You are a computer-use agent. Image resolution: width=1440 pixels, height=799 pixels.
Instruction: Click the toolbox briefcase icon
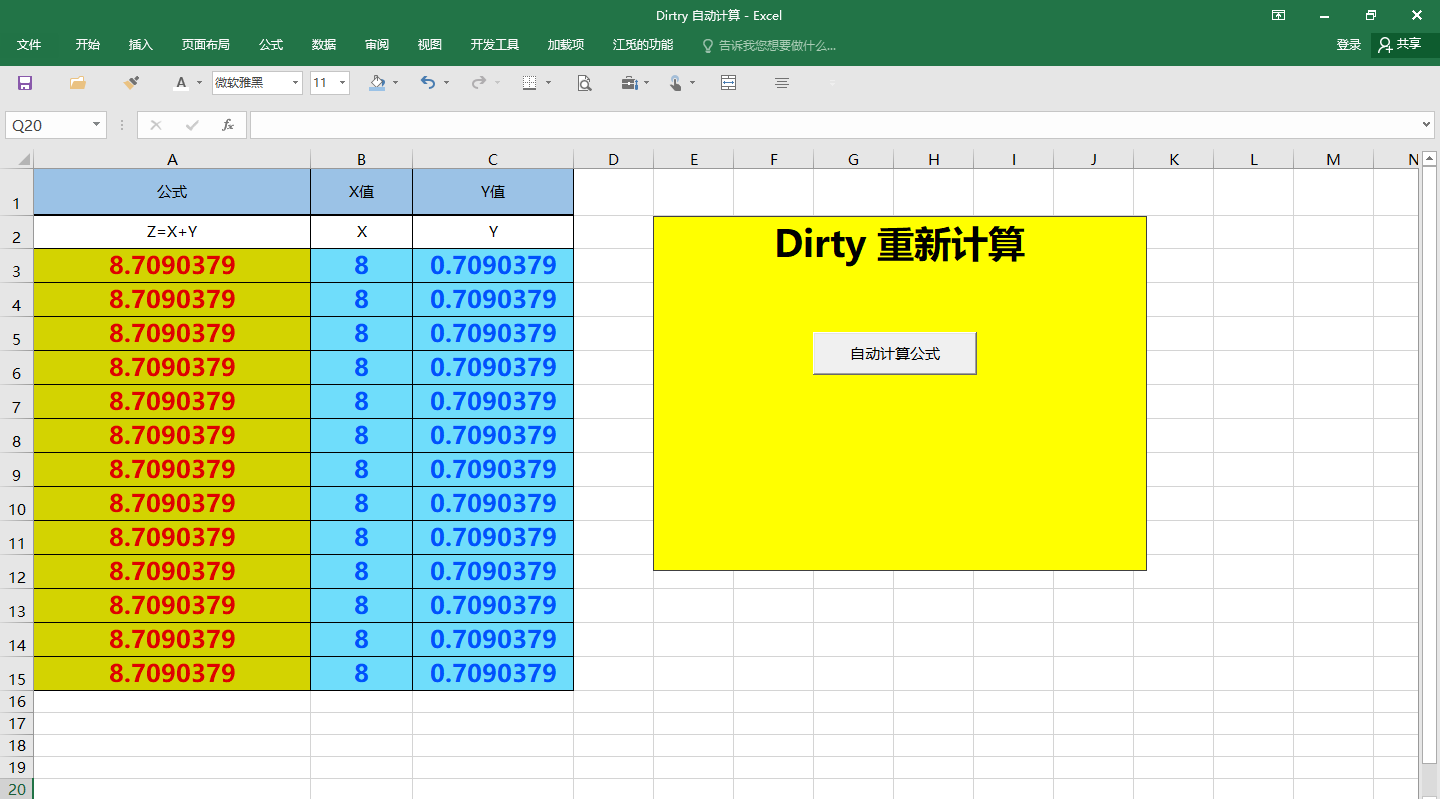click(629, 83)
